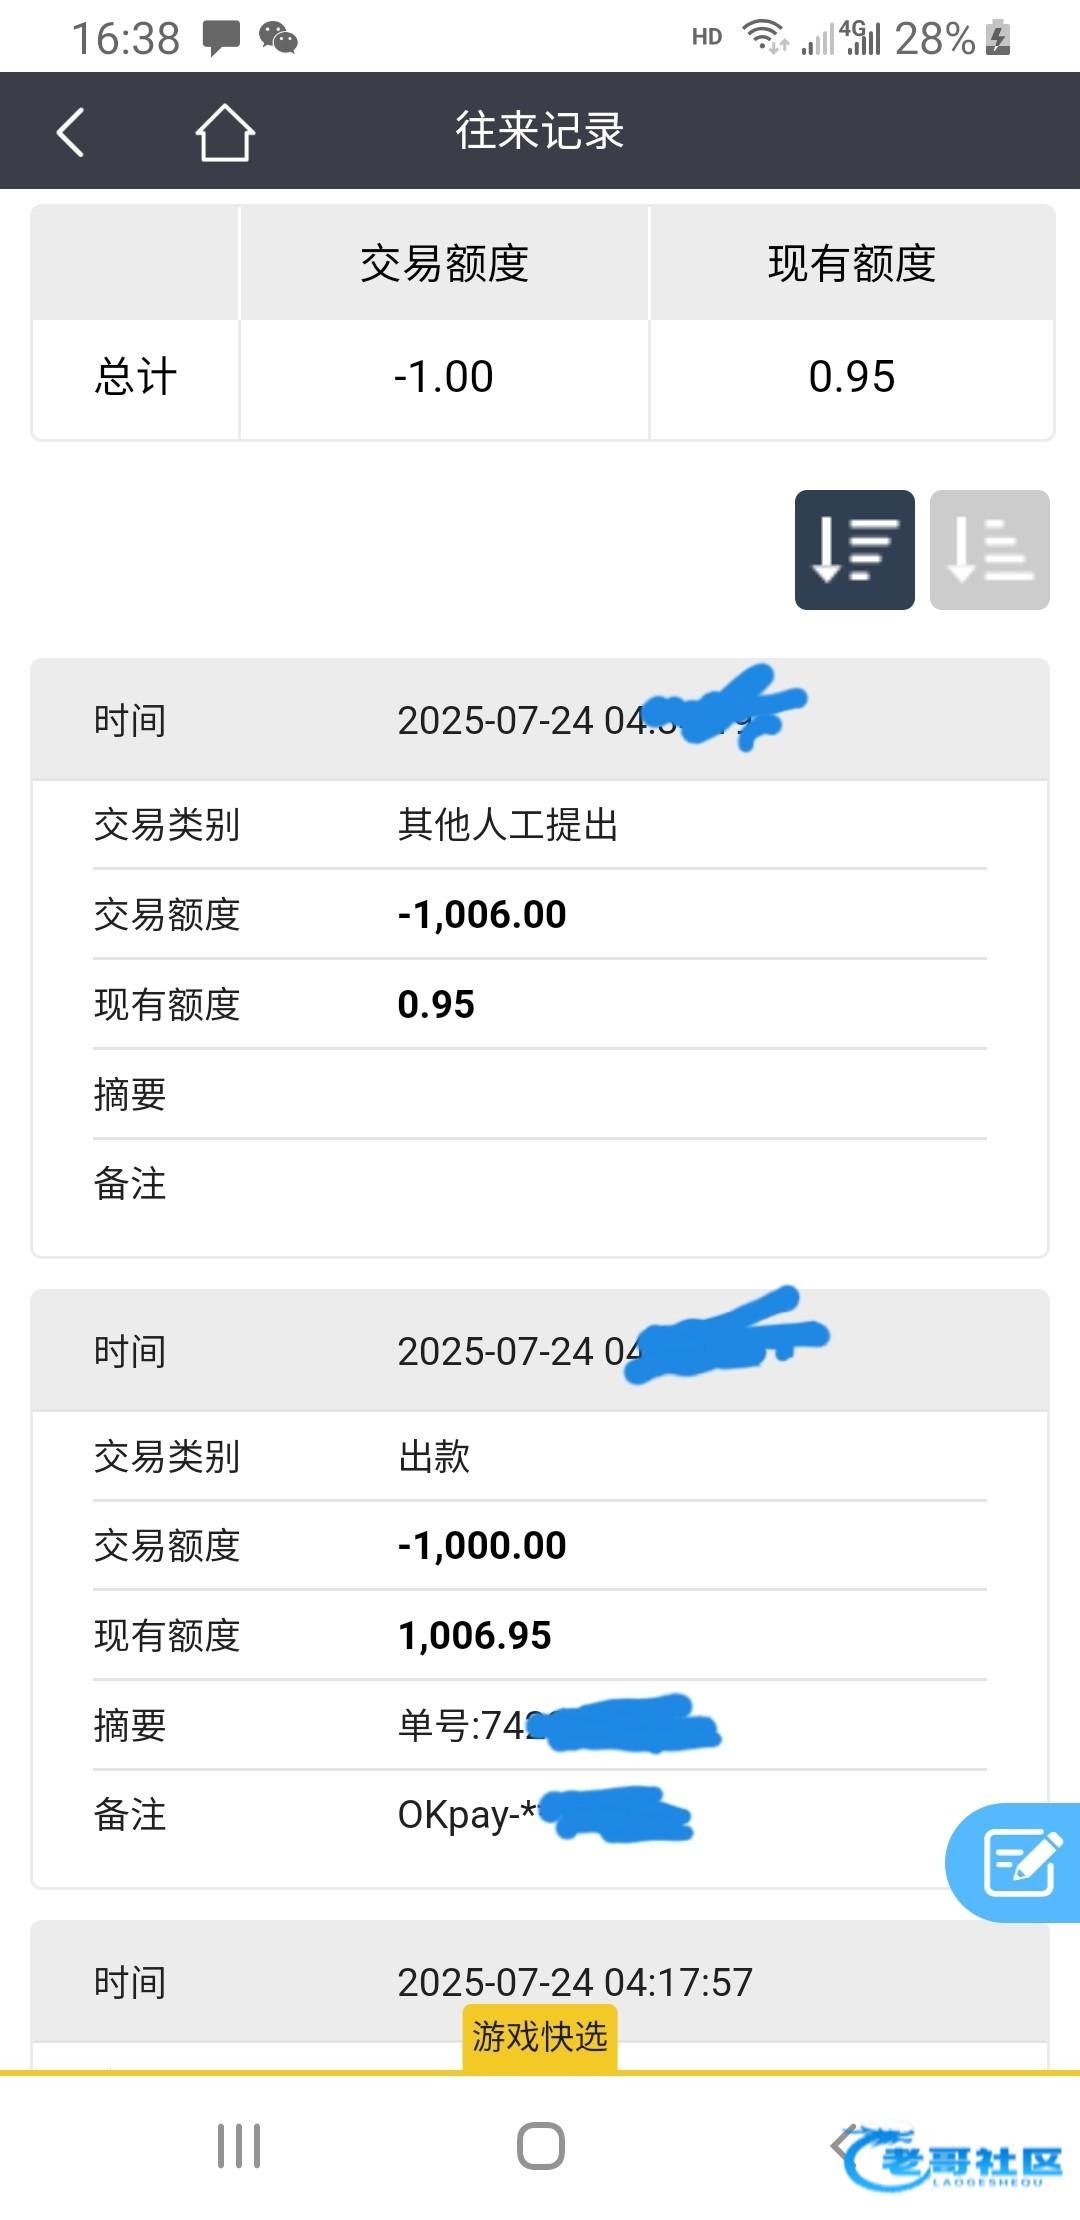Open the 游戏快选 quick game tab

[540, 2036]
